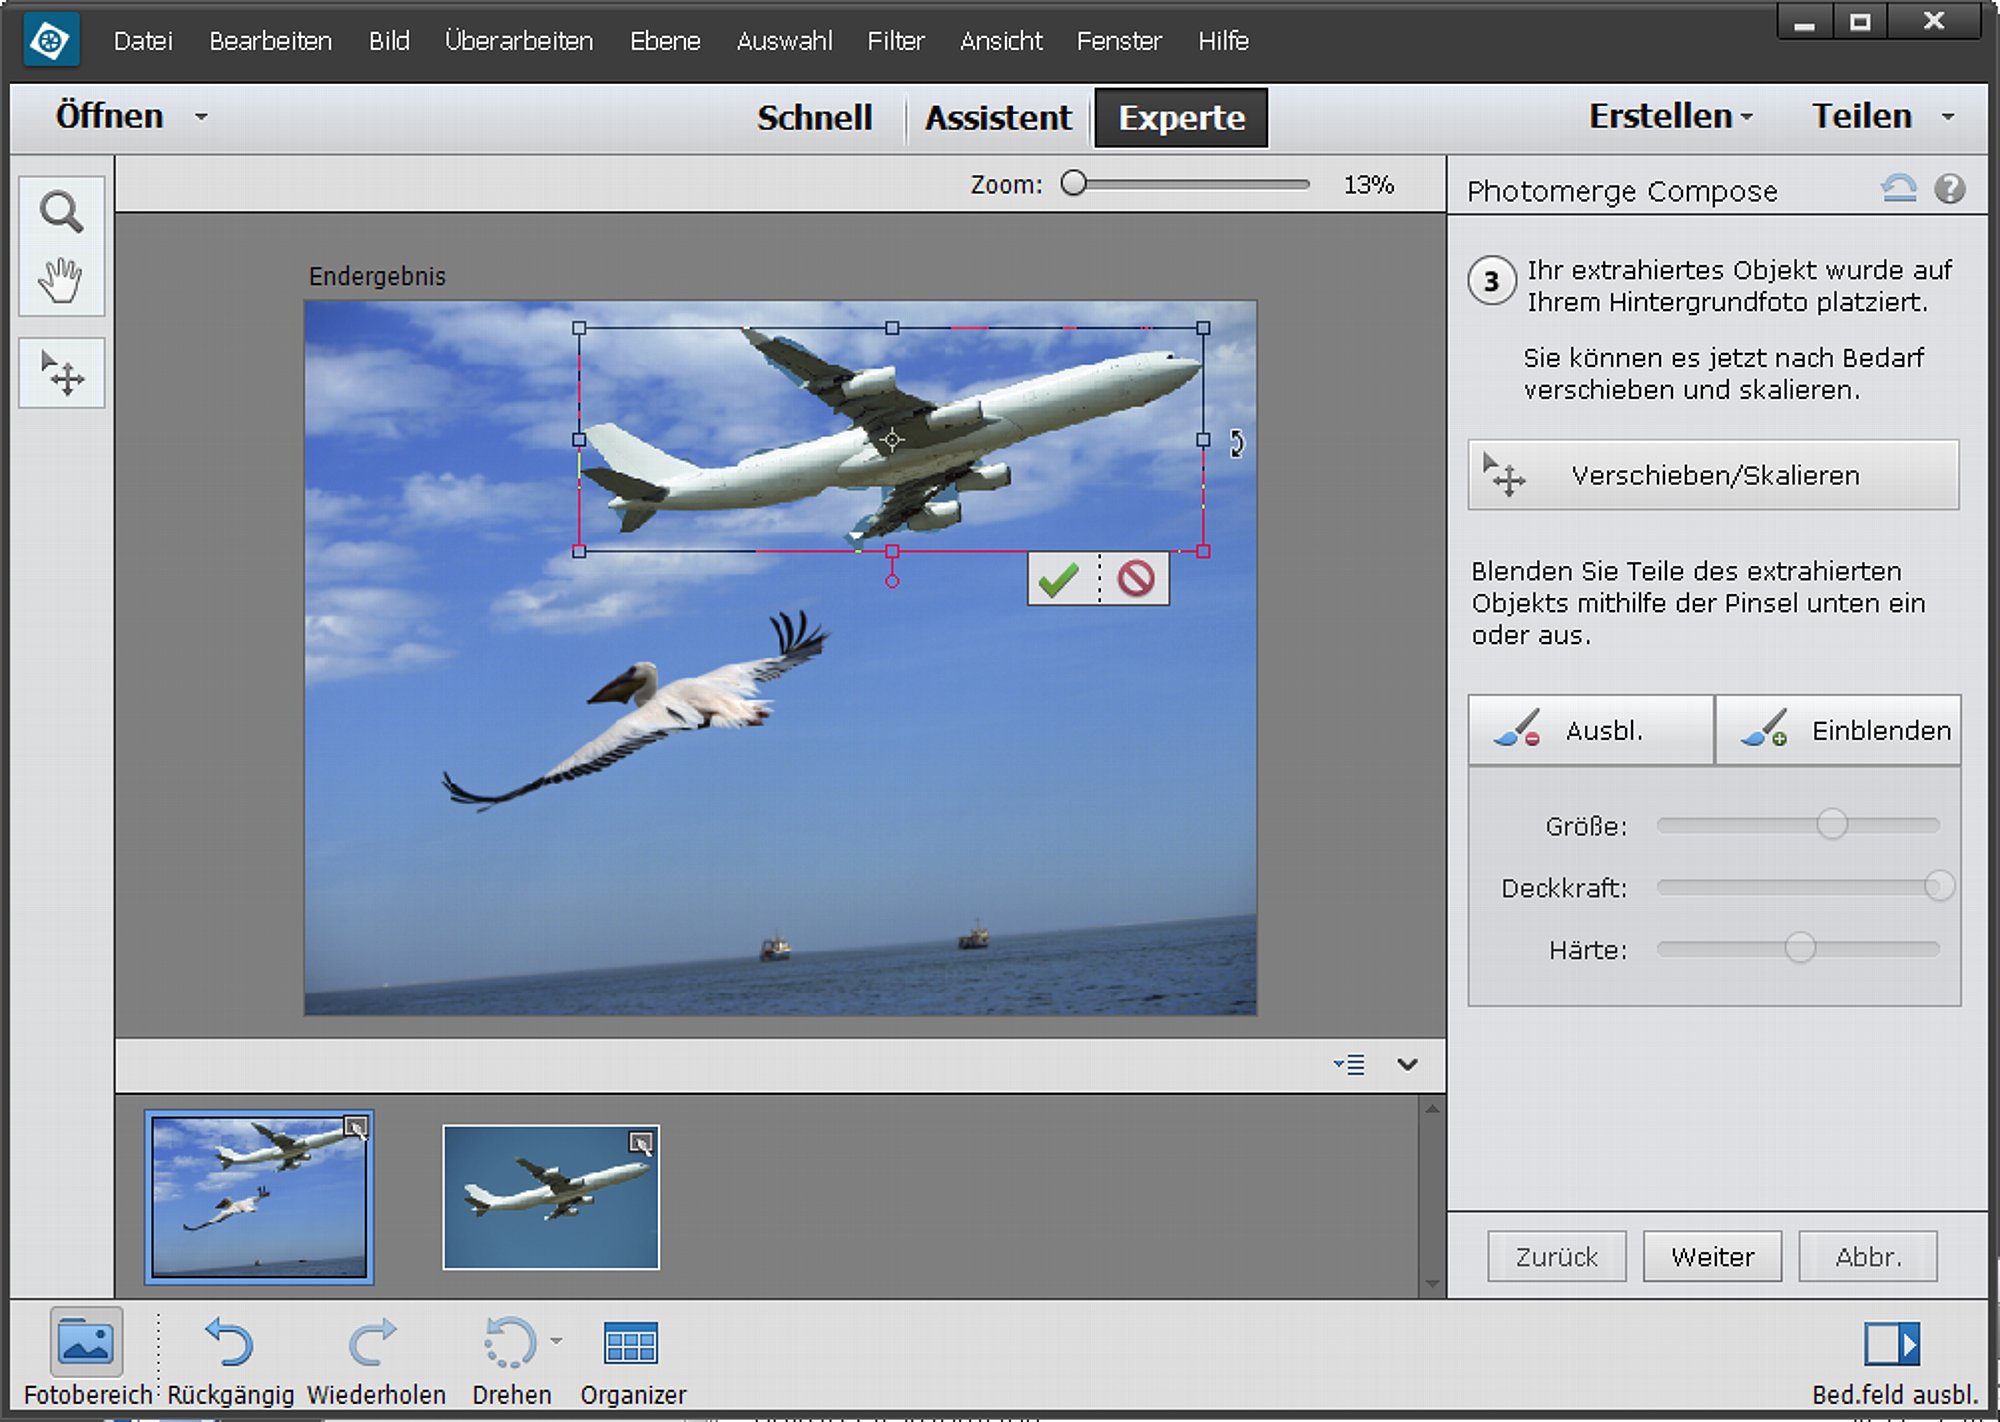
Task: Expand the Erstellen menu
Action: [1671, 116]
